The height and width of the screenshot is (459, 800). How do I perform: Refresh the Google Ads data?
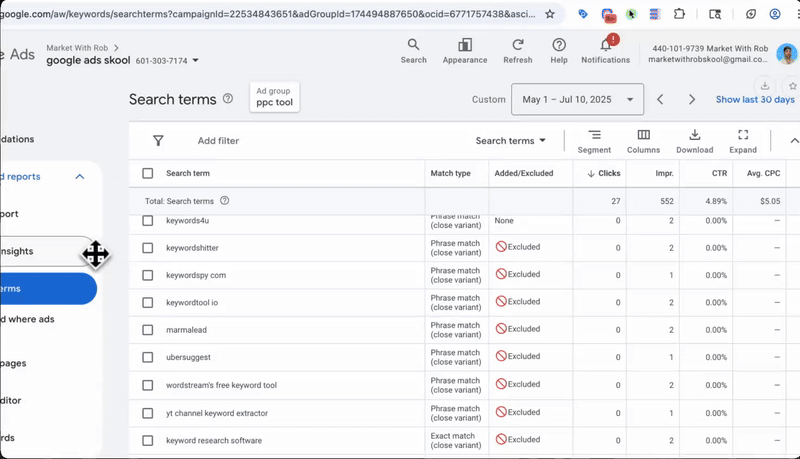click(x=517, y=51)
